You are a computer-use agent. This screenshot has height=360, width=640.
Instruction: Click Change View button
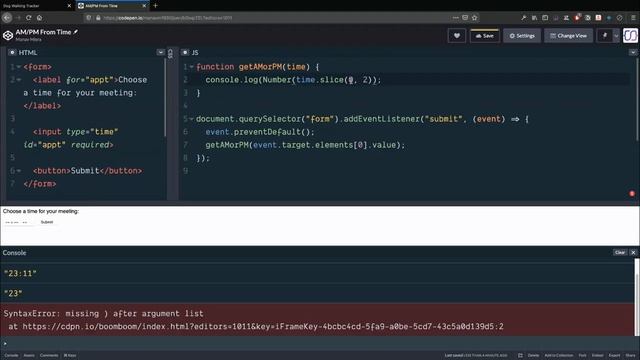point(569,36)
